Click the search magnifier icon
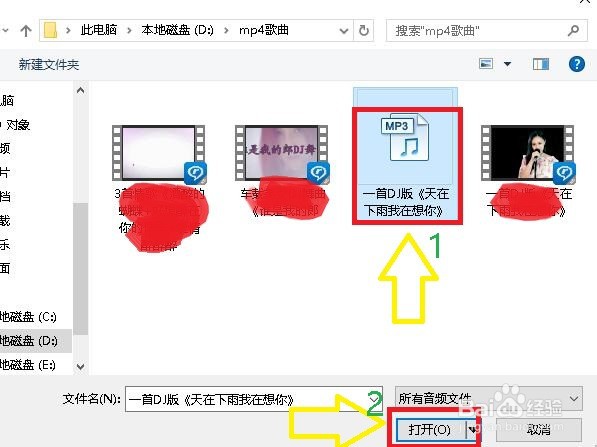Viewport: 597px width, 447px height. click(573, 30)
